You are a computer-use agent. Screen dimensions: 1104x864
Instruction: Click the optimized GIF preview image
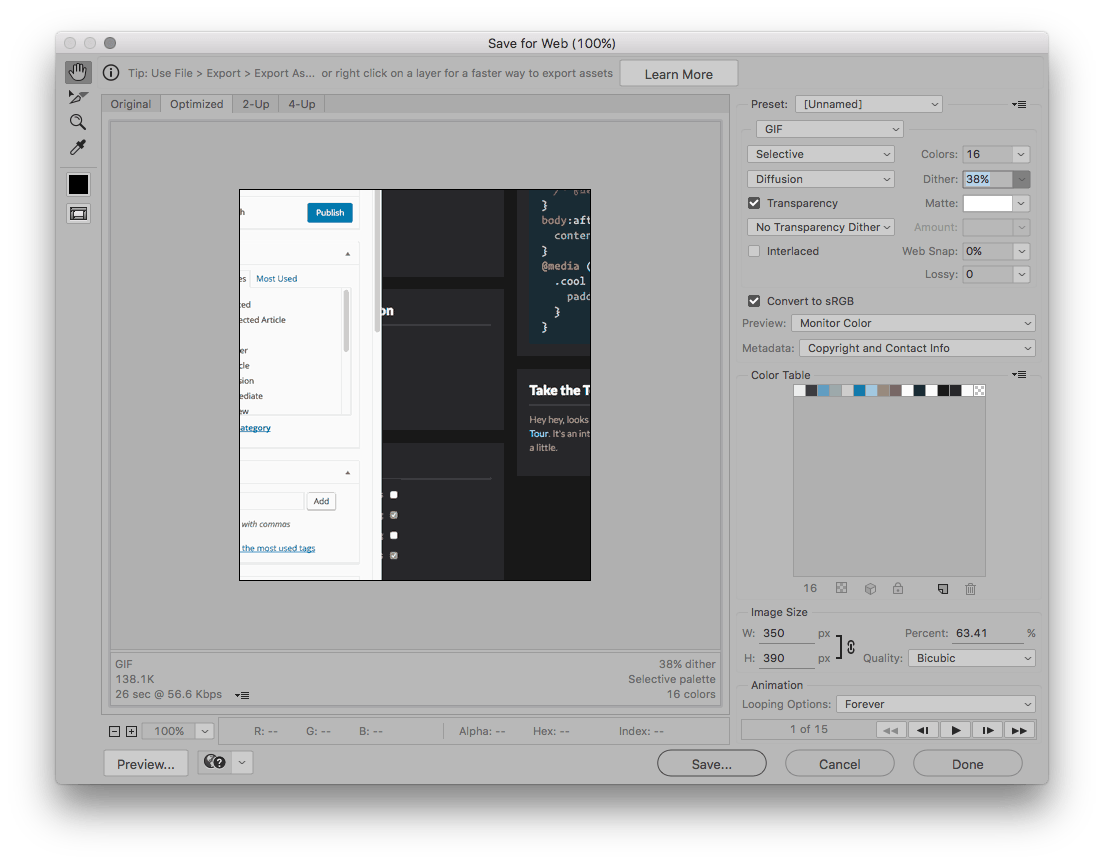(x=415, y=385)
